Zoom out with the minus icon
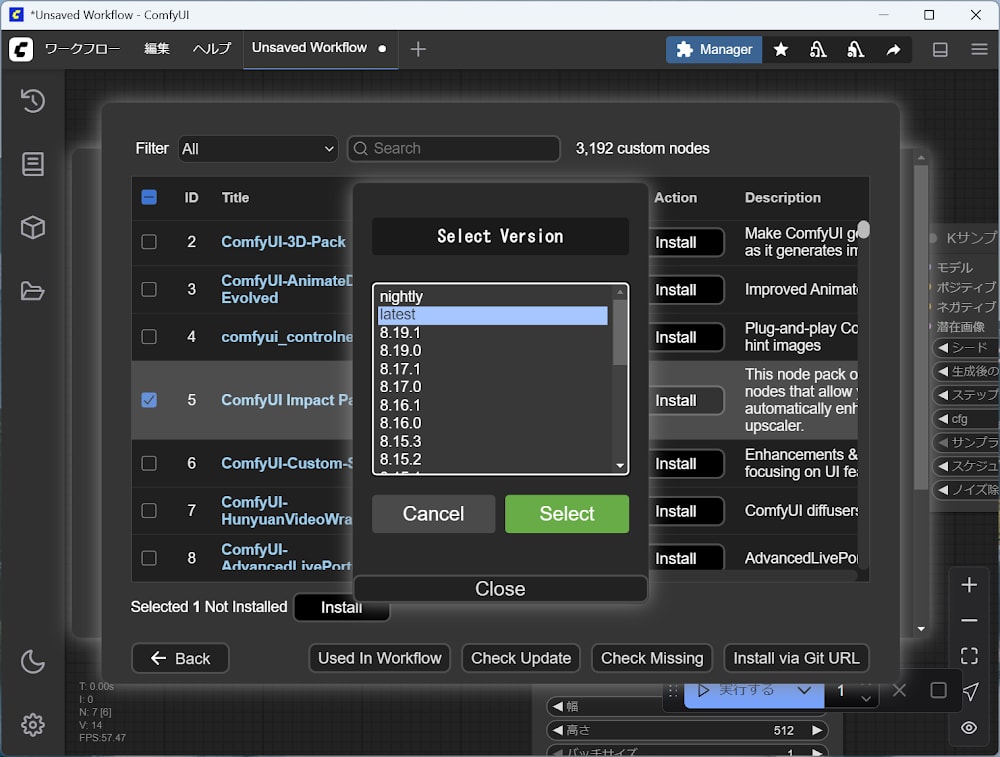 [x=969, y=620]
